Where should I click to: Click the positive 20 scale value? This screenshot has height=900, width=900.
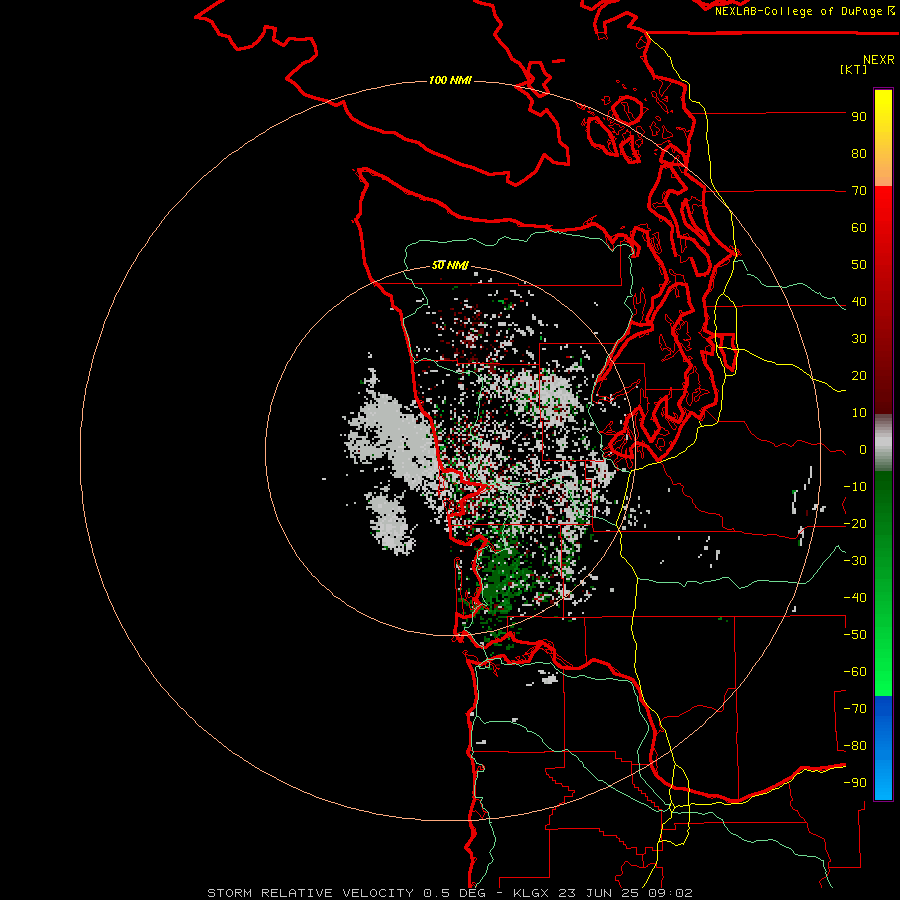pyautogui.click(x=859, y=376)
